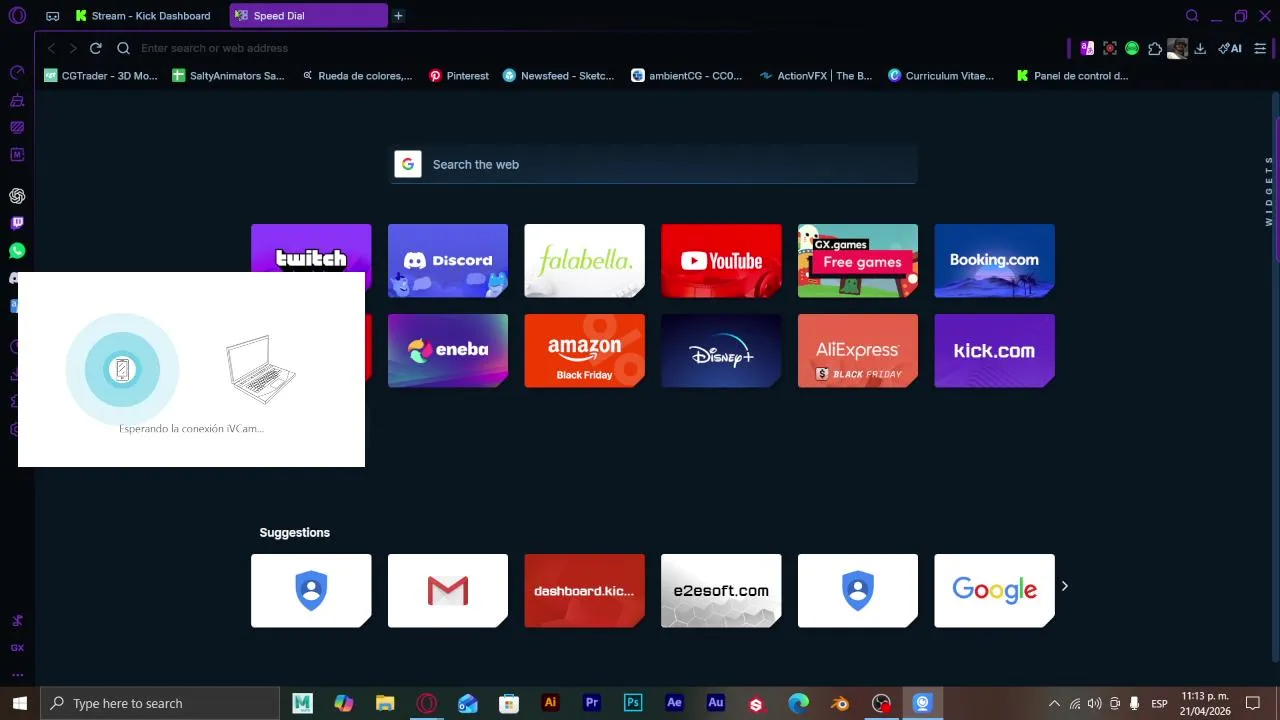Viewport: 1280px width, 720px height.
Task: Open the extensions puzzle icon
Action: point(1155,48)
